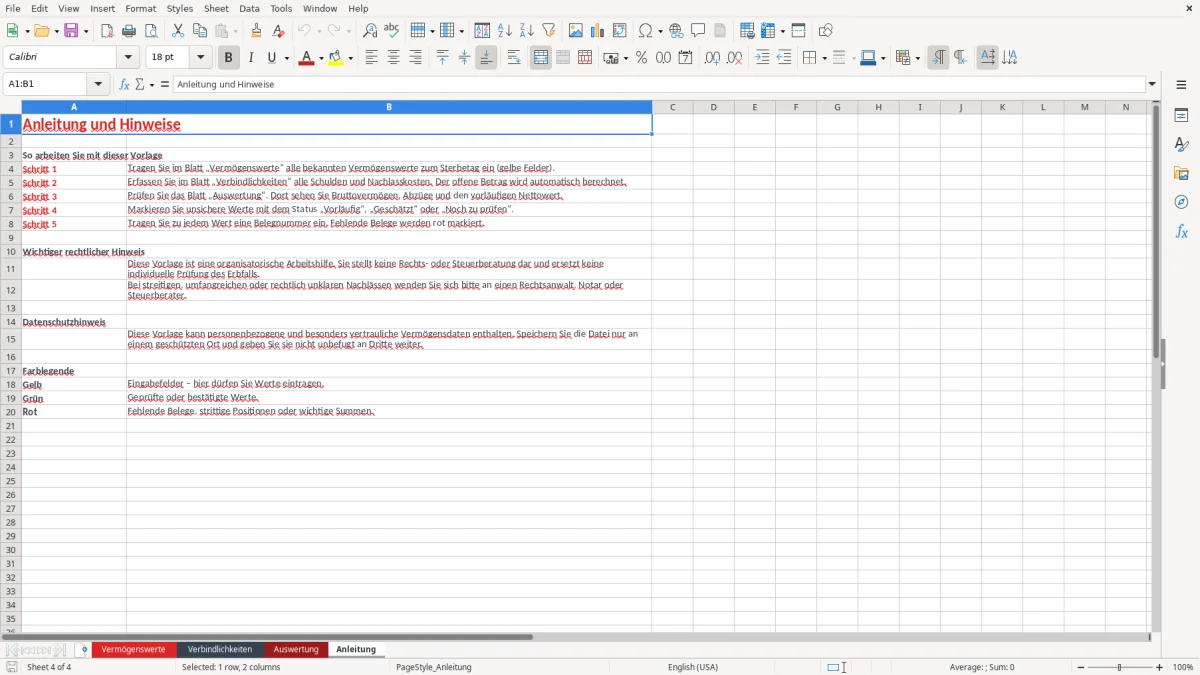
Task: Cut the selection with the scissors icon
Action: [x=178, y=31]
